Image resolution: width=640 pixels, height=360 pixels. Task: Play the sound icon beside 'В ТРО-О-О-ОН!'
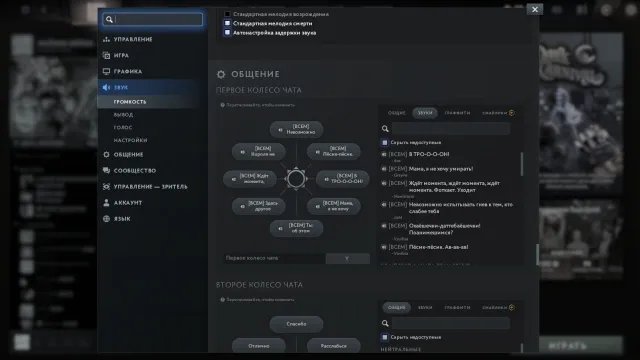(x=384, y=154)
